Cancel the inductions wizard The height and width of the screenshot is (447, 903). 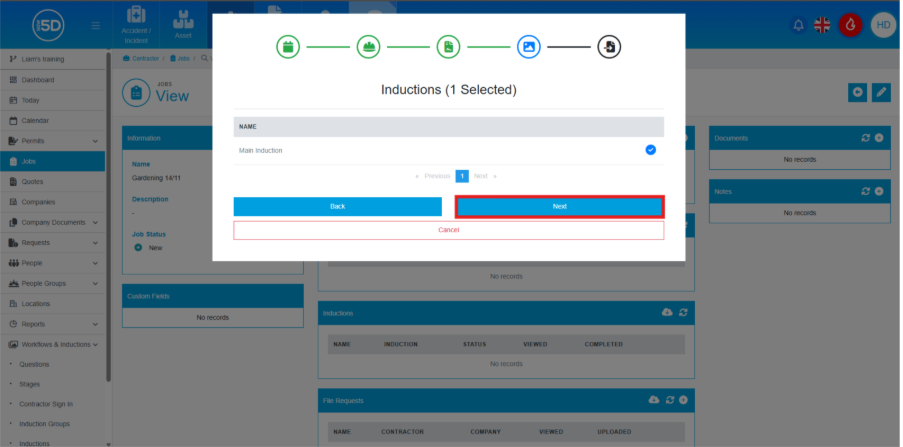pos(448,230)
